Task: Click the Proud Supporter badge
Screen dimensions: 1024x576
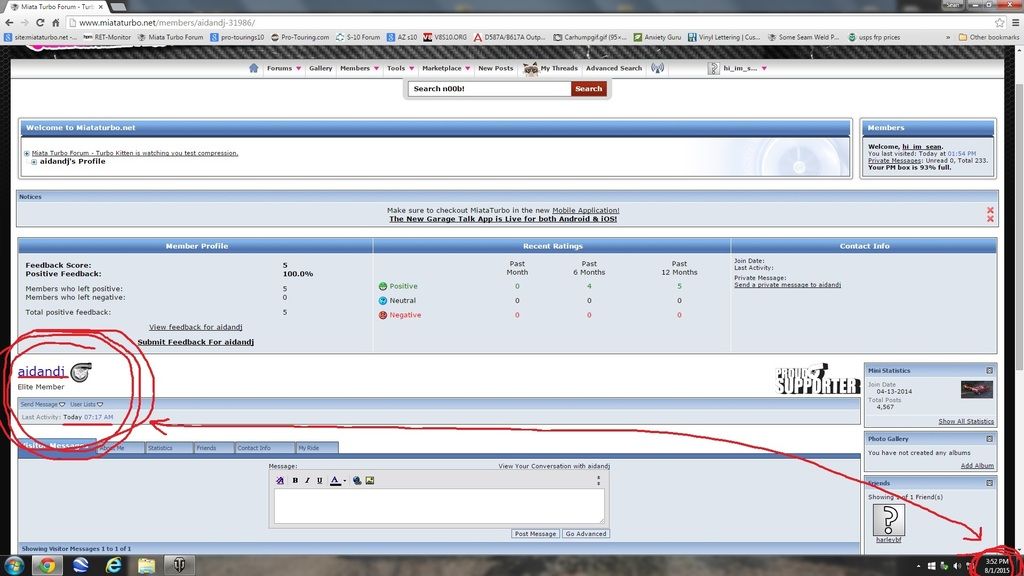Action: 818,379
